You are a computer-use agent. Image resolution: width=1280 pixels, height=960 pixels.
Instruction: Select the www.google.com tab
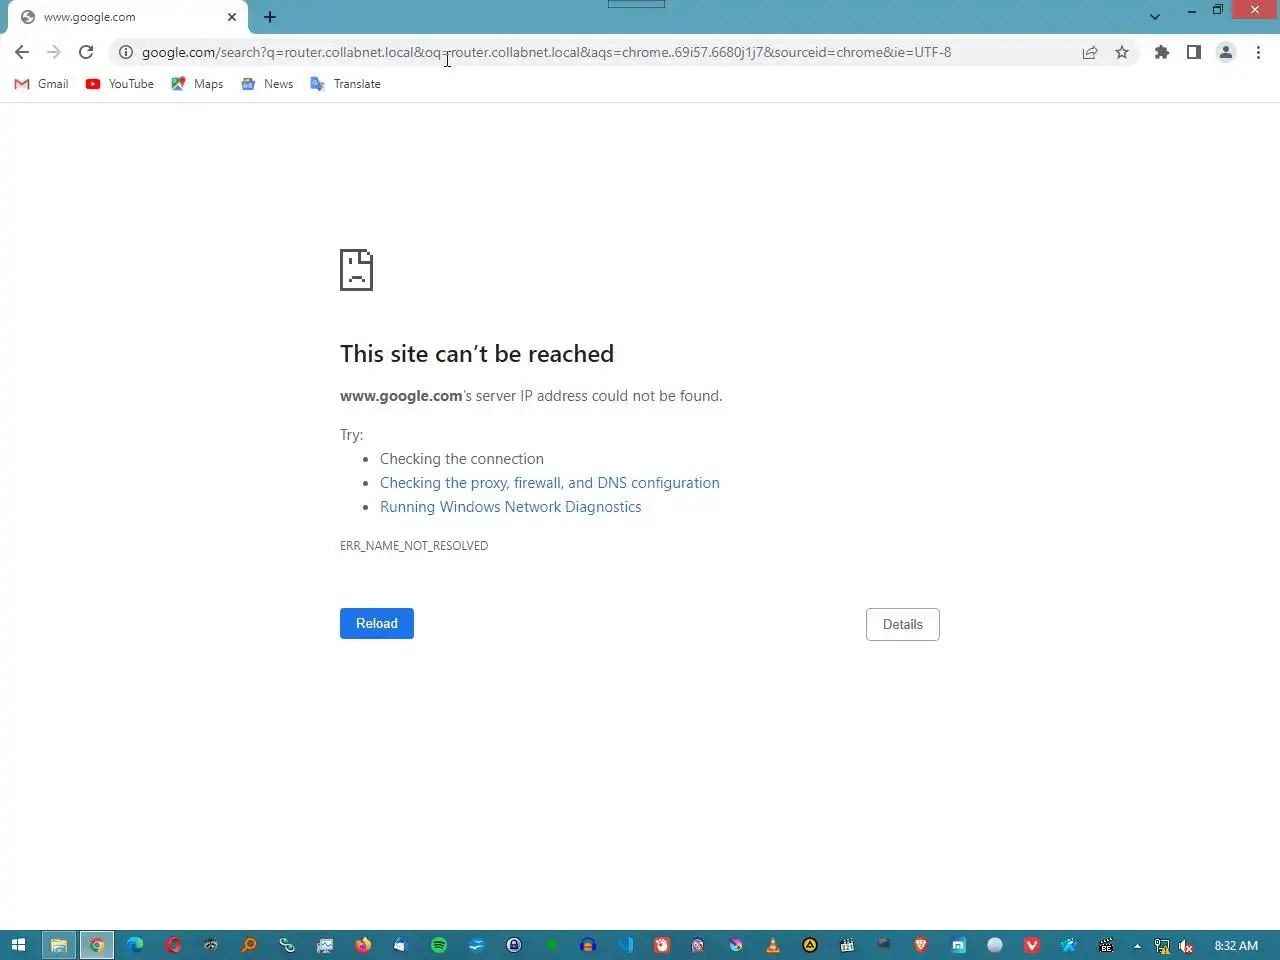coord(128,17)
